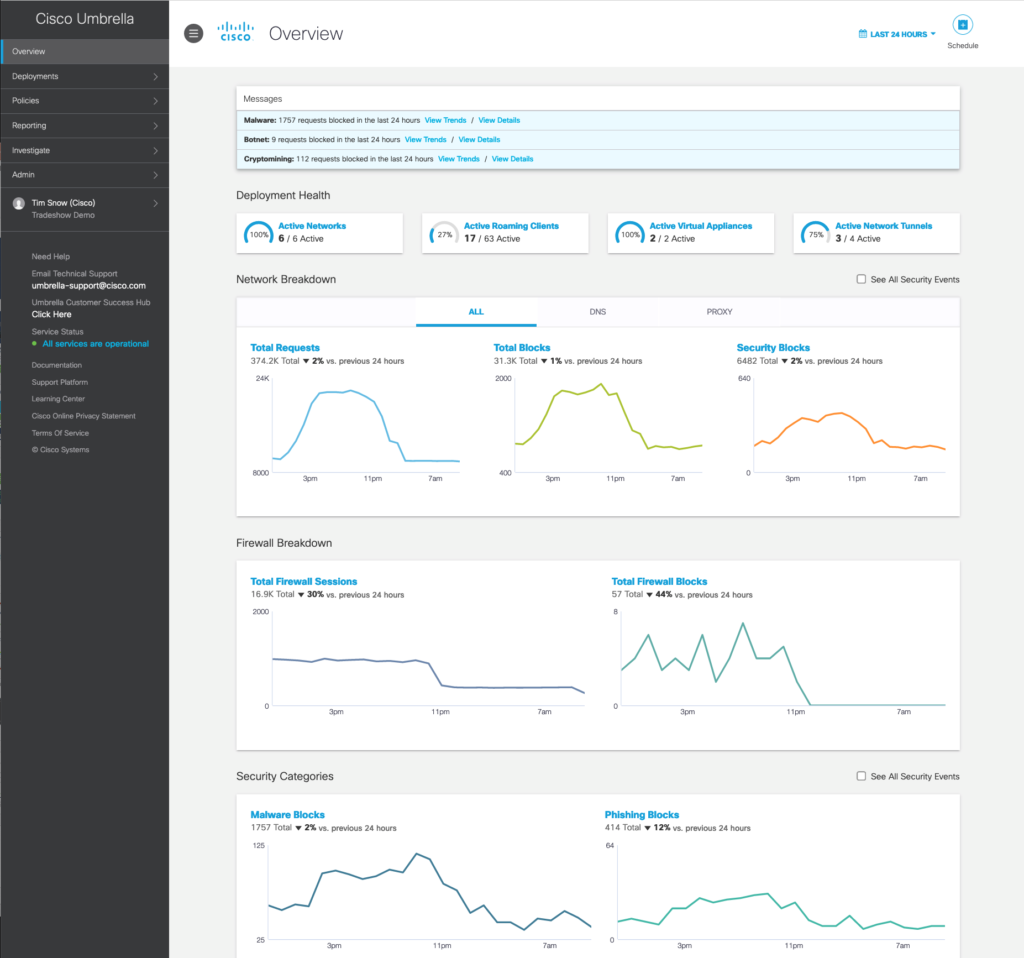Open the Total Blocks report
1024x958 pixels.
pyautogui.click(x=522, y=347)
